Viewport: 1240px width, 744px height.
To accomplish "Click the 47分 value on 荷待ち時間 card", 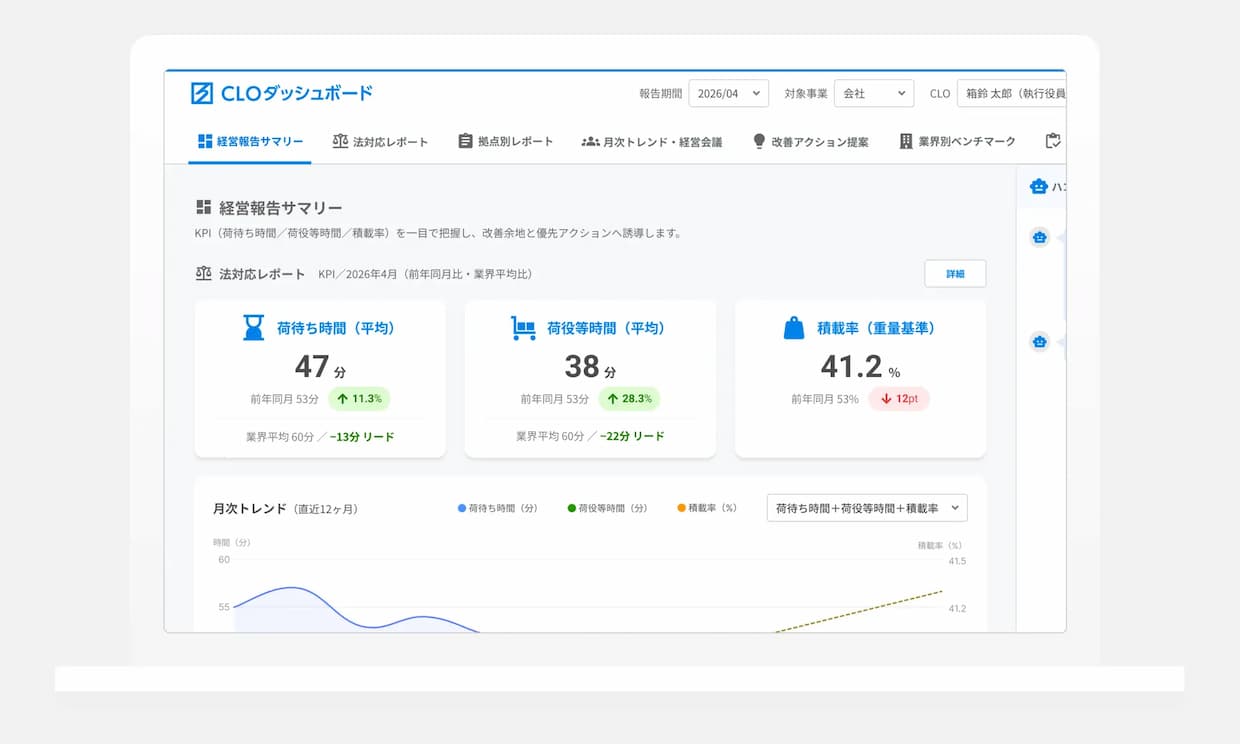I will (320, 366).
